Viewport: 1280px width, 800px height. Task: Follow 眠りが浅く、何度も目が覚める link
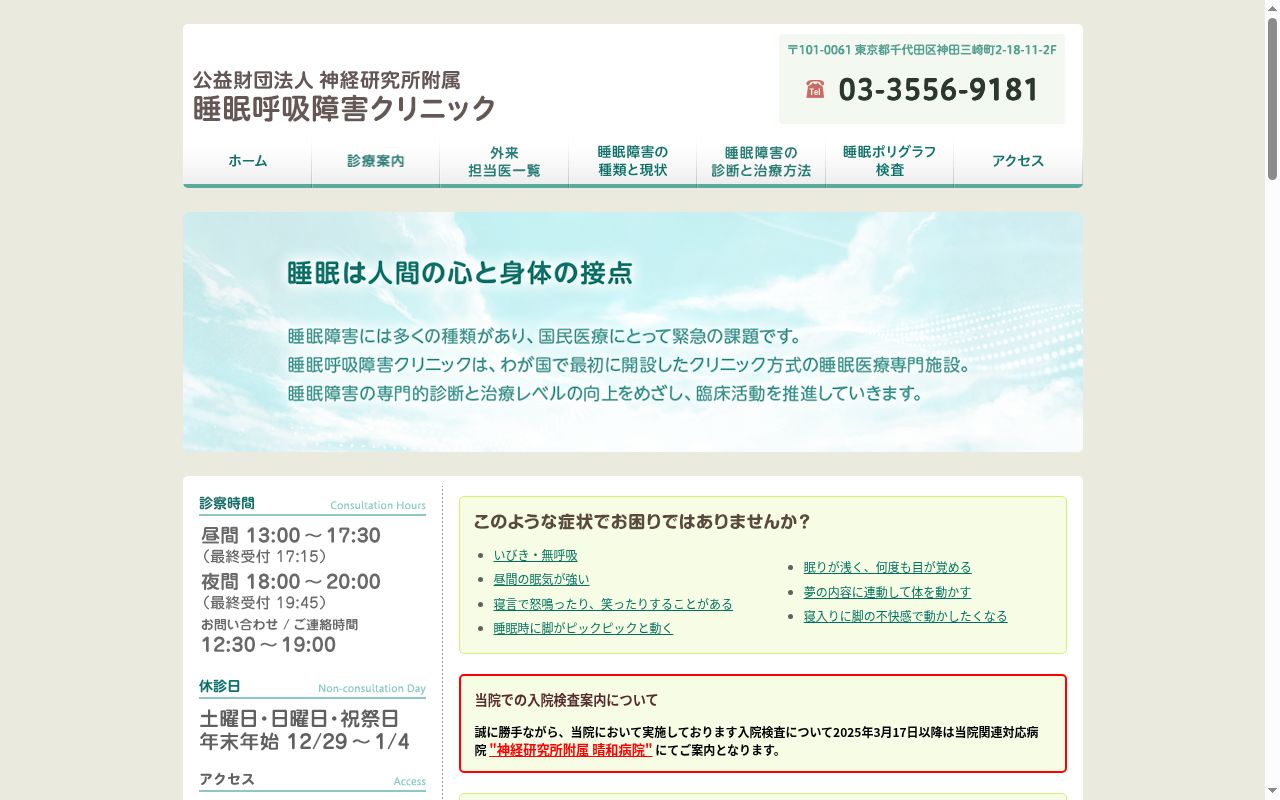[x=887, y=567]
